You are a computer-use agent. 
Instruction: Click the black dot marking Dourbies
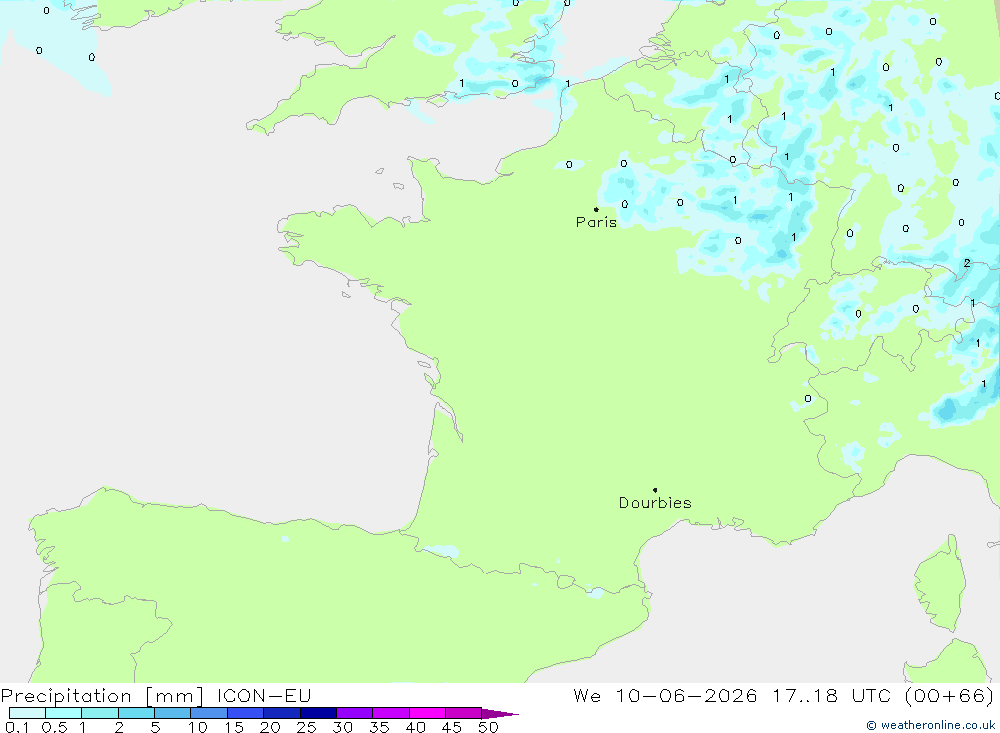pos(655,490)
